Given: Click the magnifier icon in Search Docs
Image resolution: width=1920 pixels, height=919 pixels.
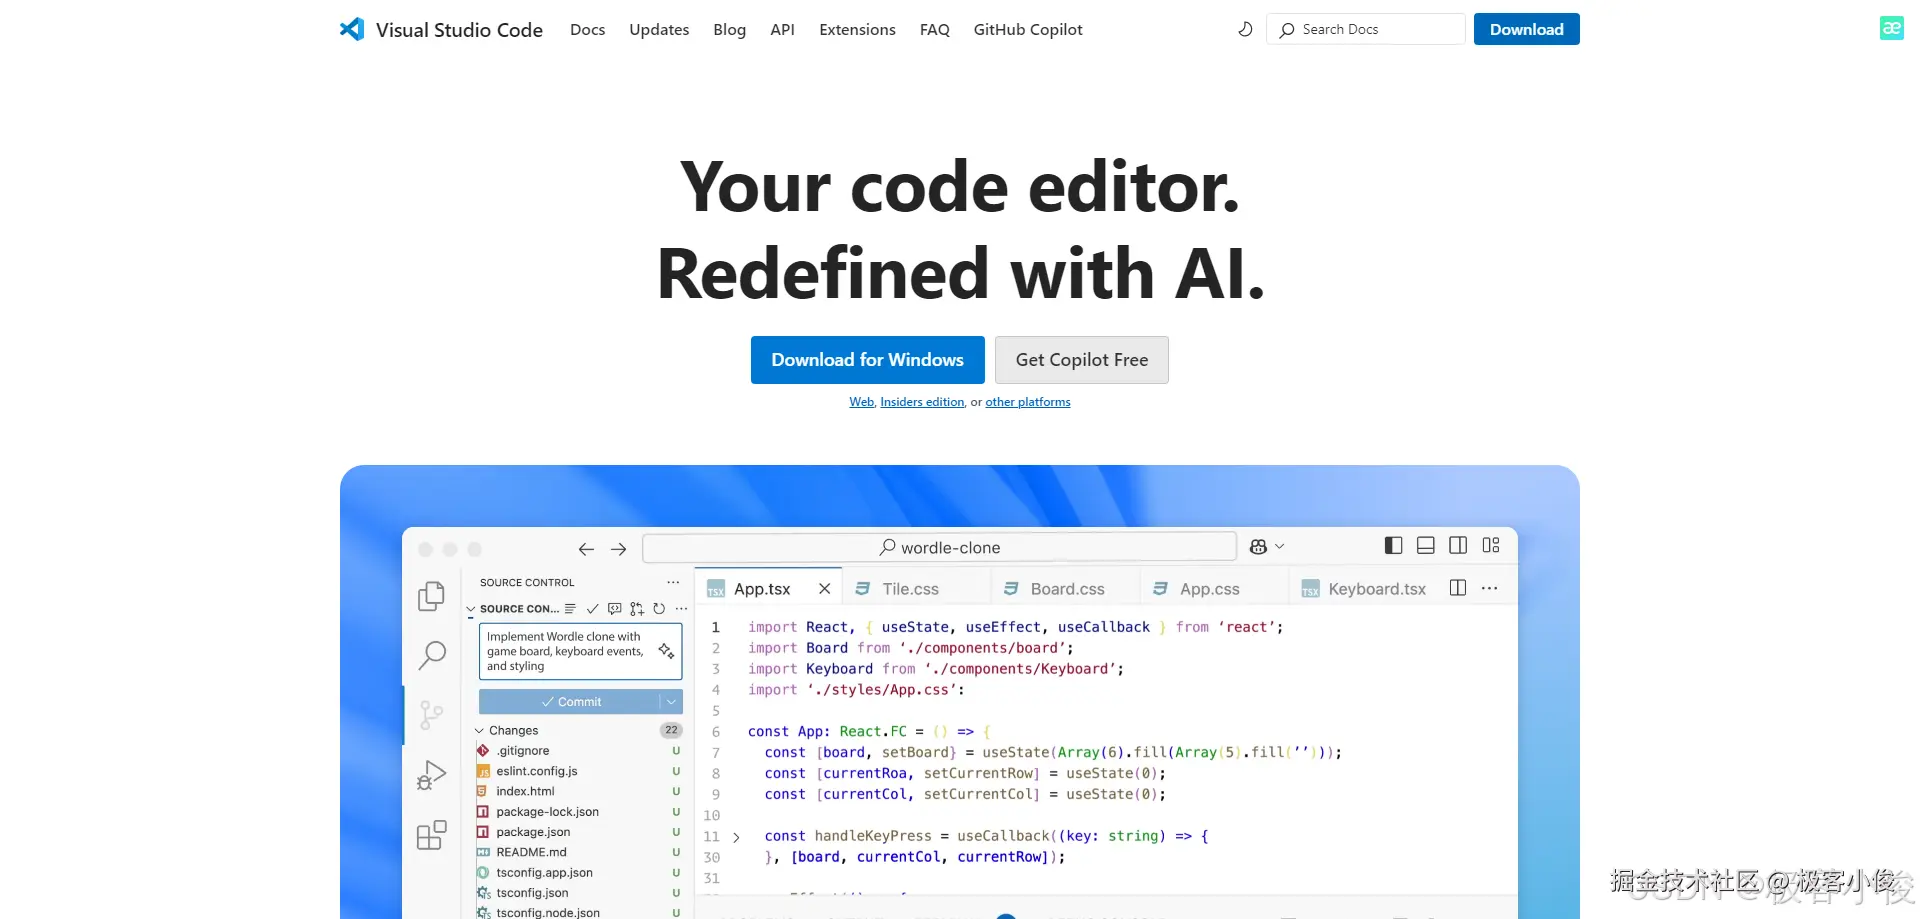Looking at the screenshot, I should (1287, 30).
